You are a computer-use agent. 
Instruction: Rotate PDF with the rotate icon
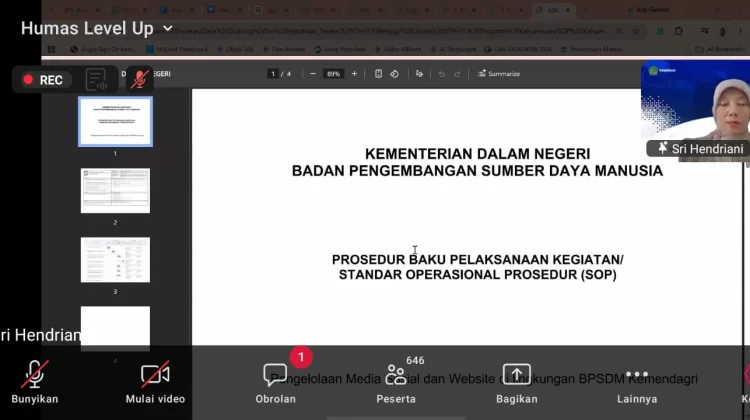394,74
